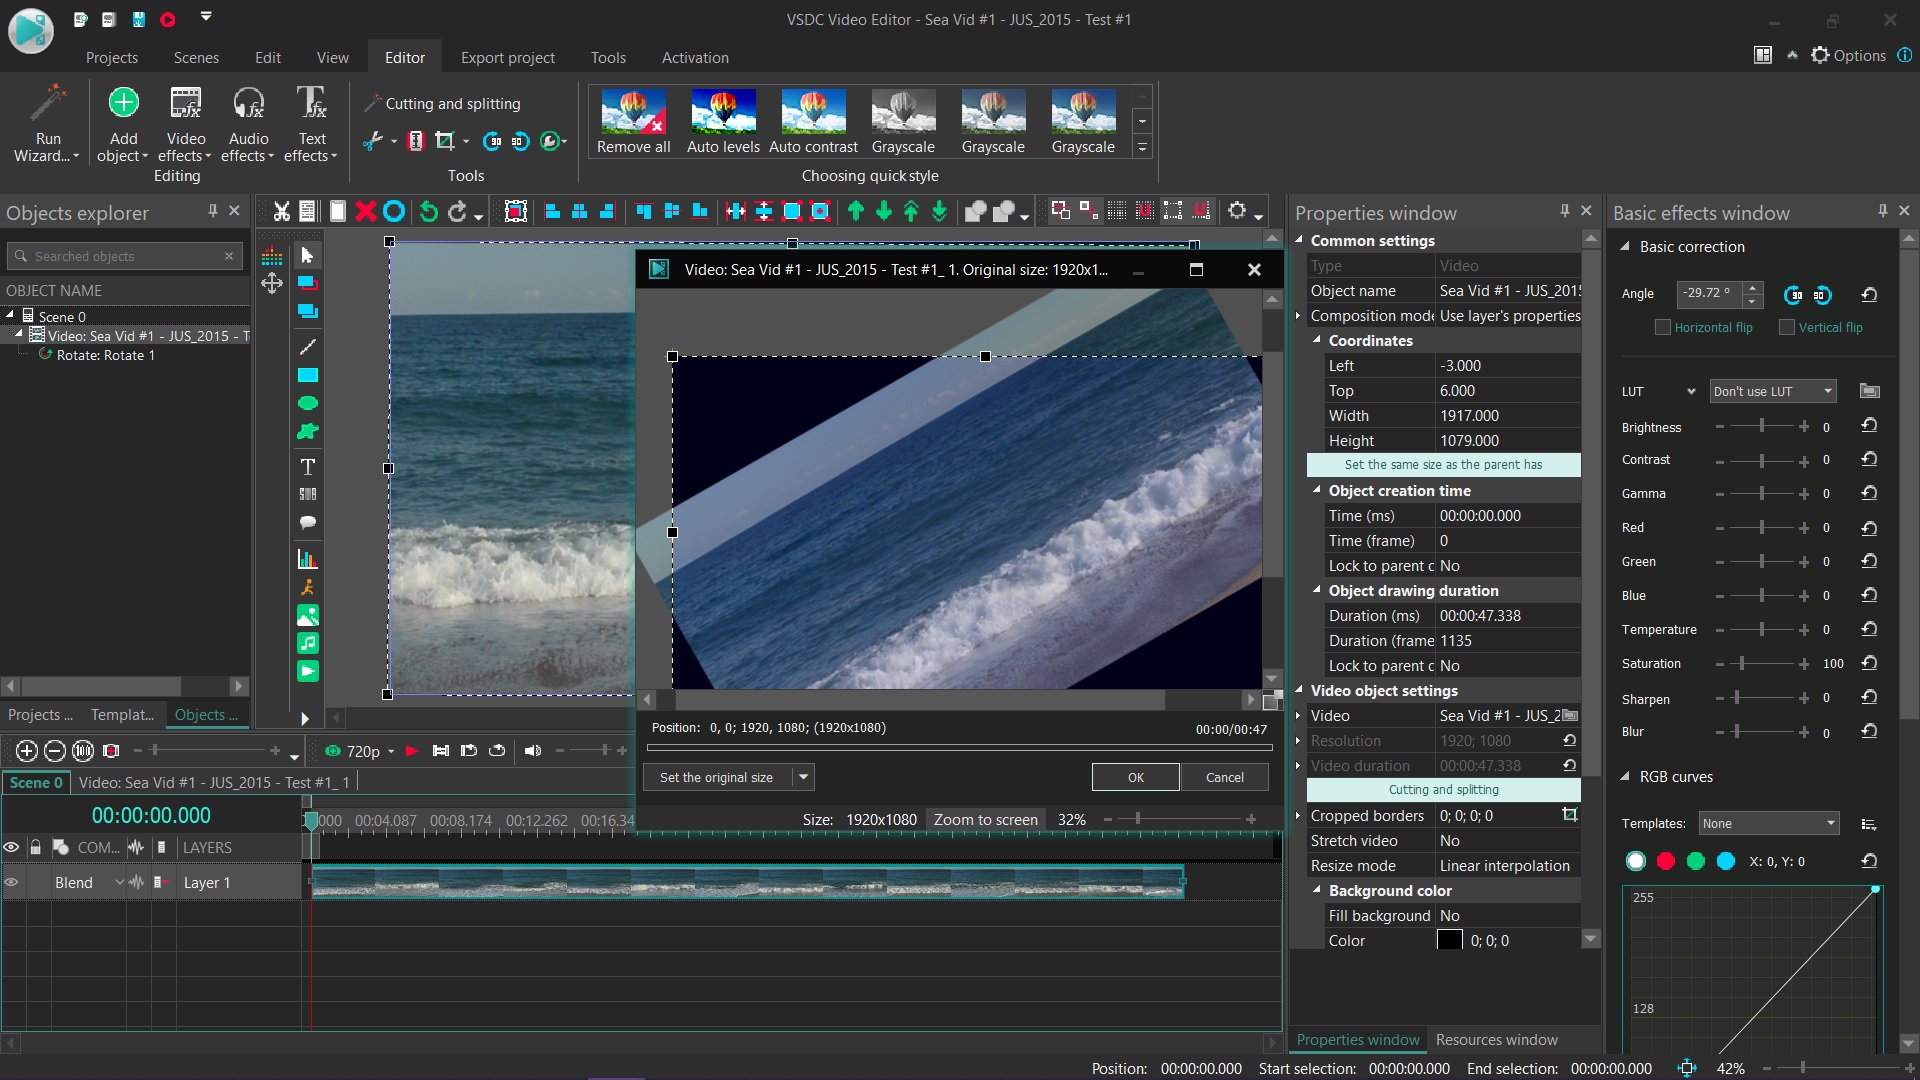This screenshot has width=1920, height=1080.
Task: Select the ellipse shape tool
Action: point(307,403)
